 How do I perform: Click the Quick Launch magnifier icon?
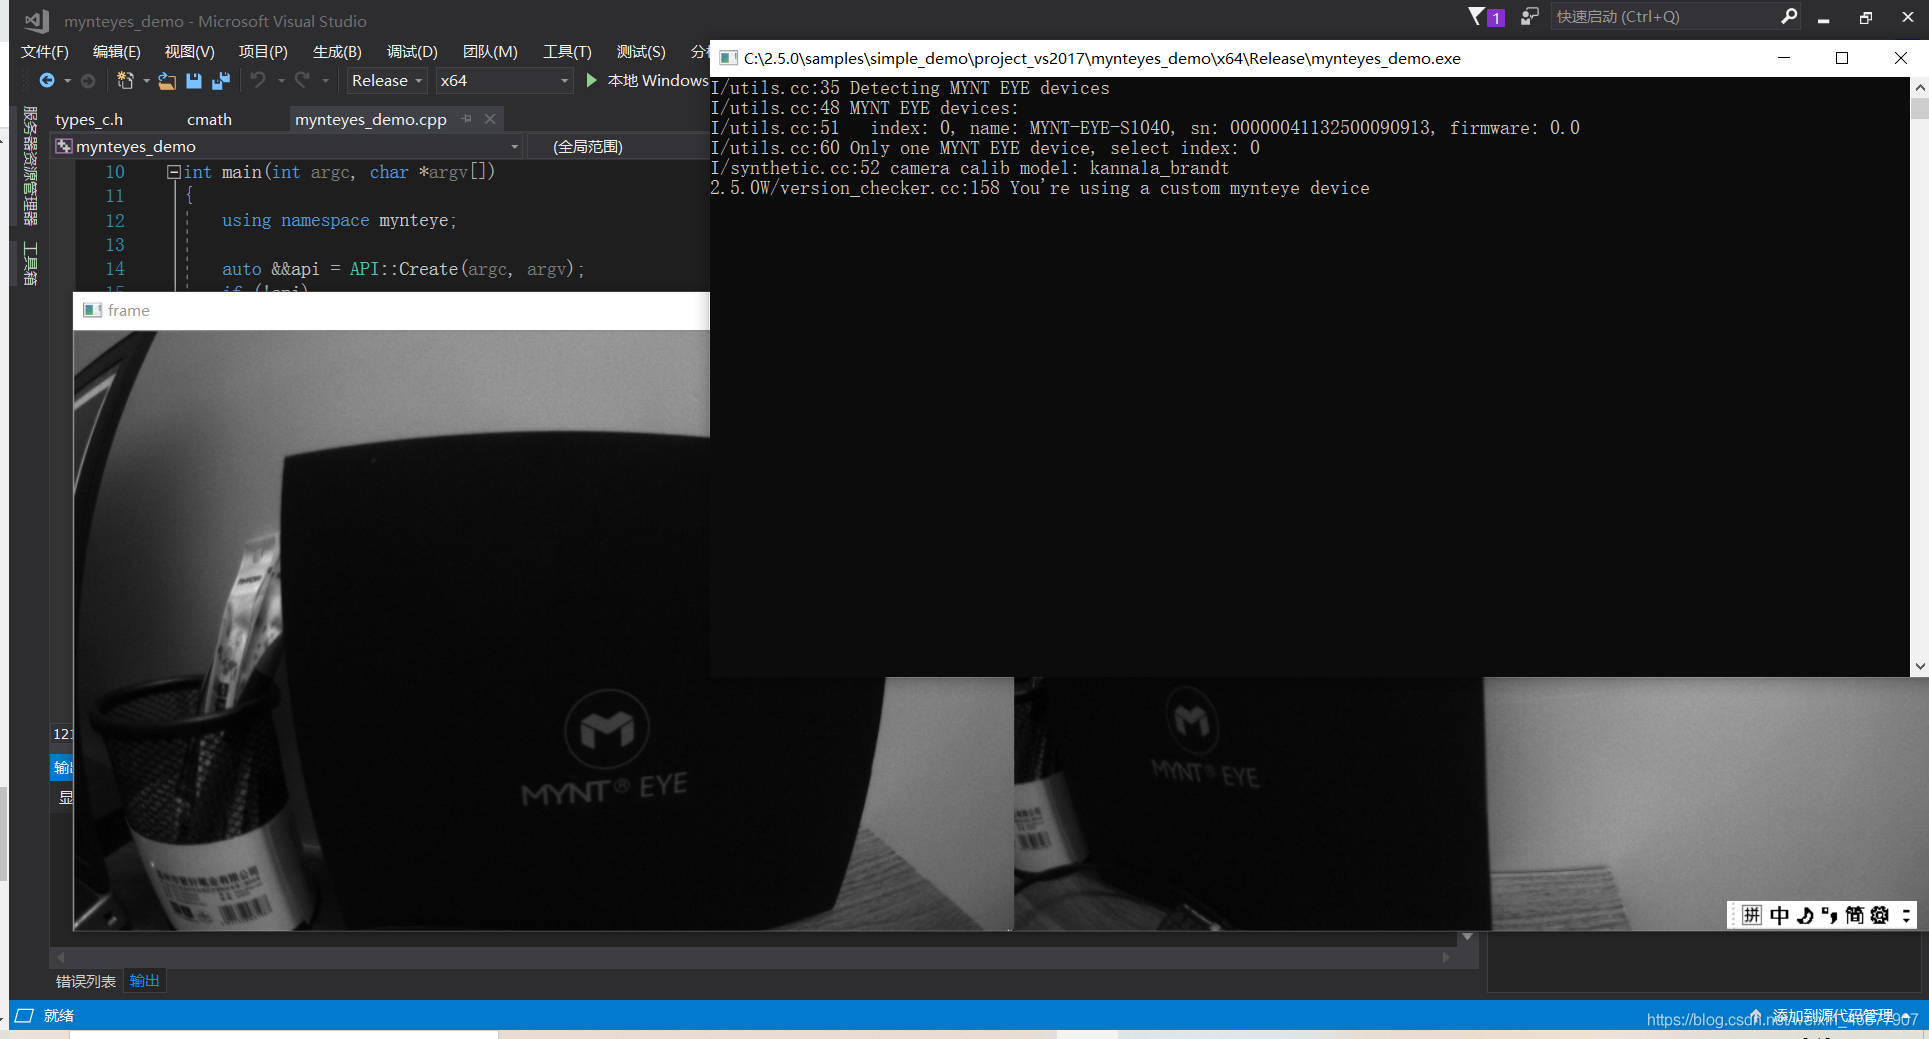tap(1789, 16)
